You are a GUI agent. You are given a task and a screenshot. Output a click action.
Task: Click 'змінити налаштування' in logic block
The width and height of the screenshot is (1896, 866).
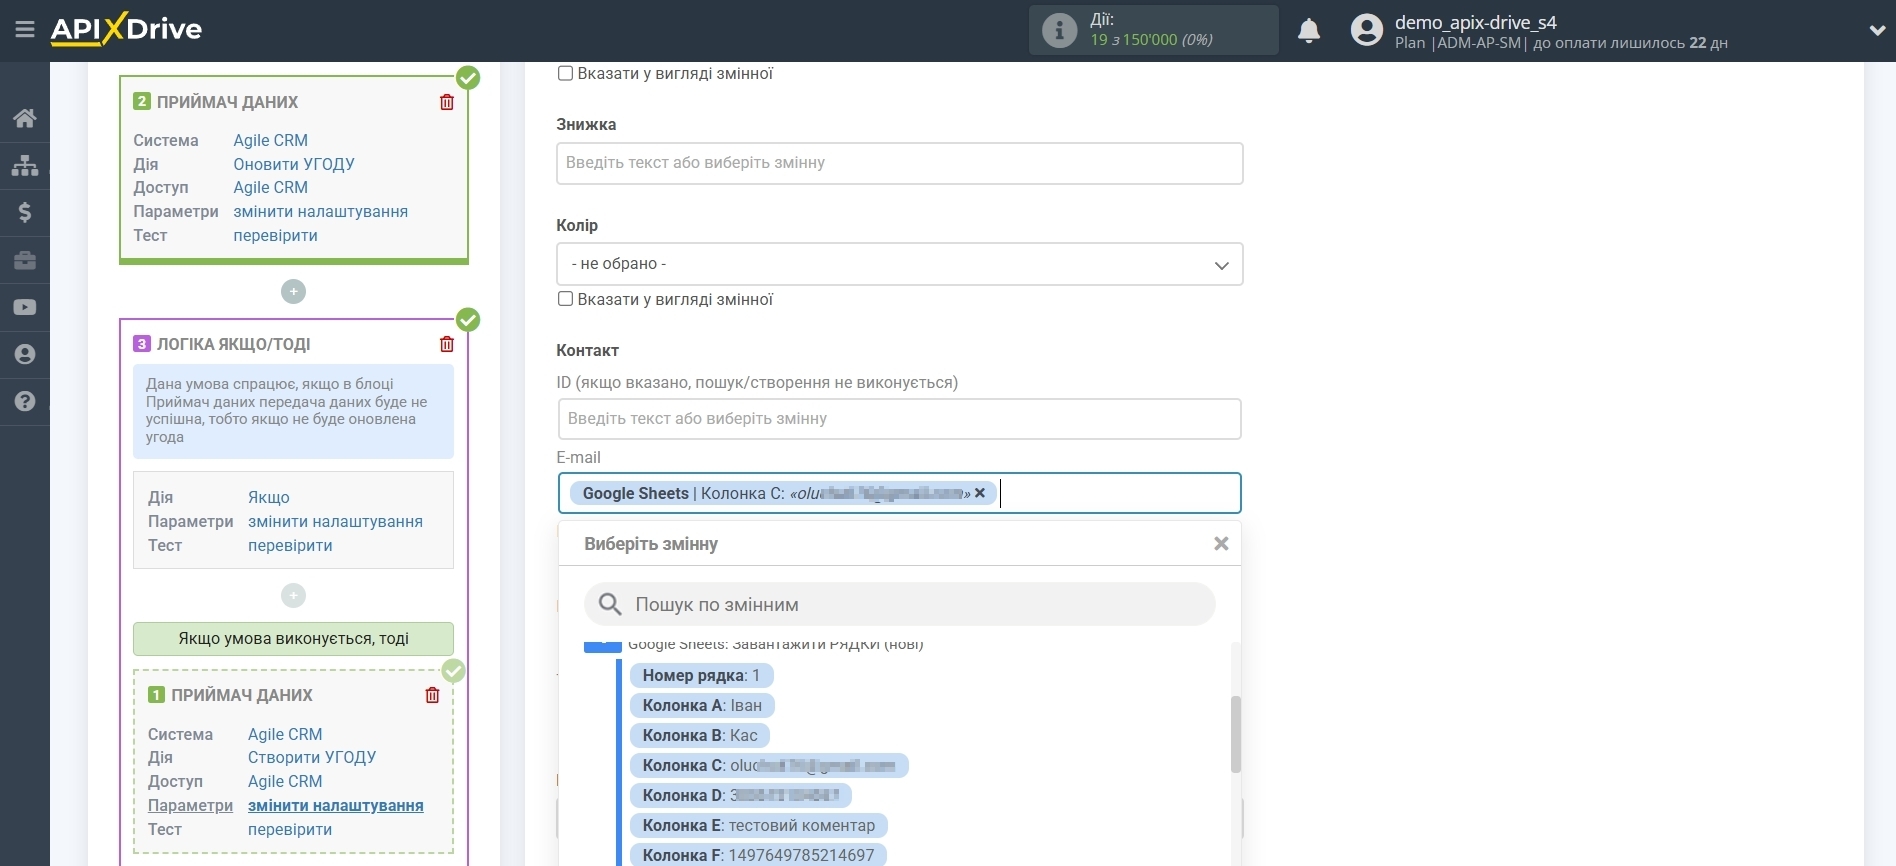pos(335,521)
